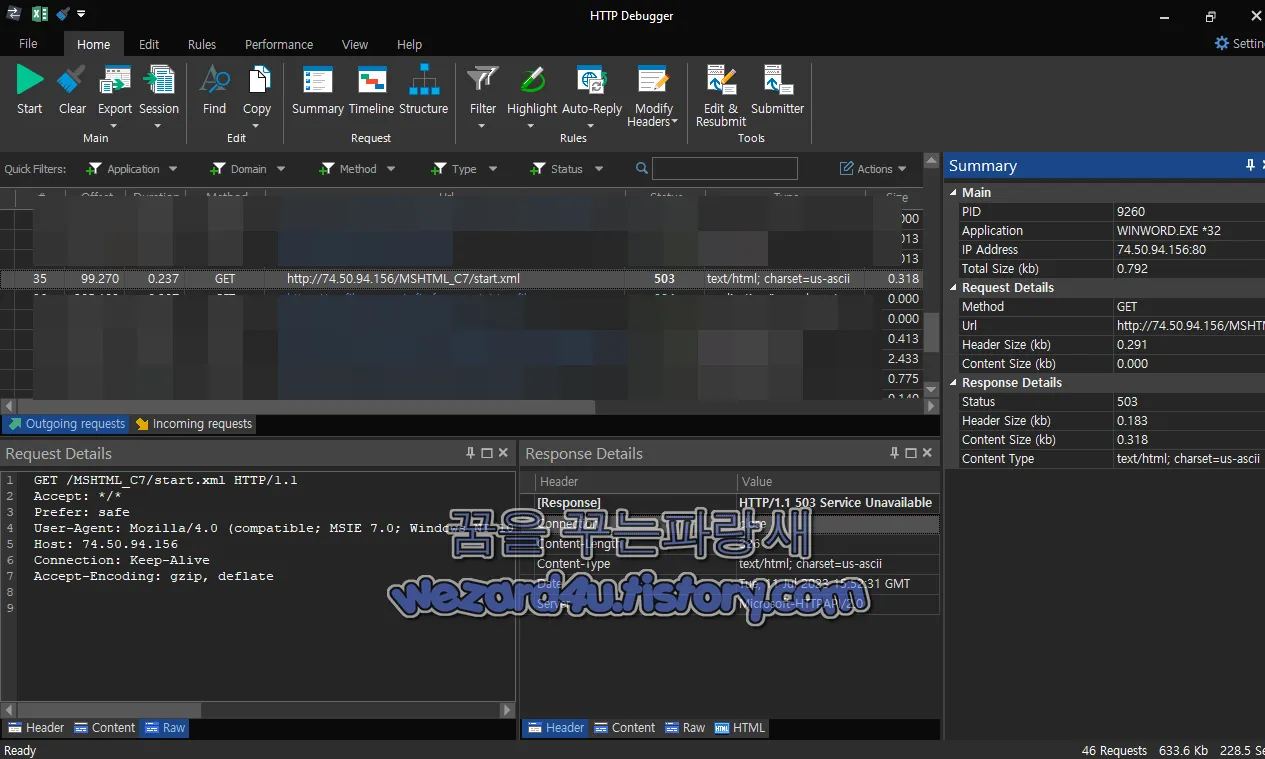
Task: Open the Find tool
Action: coord(214,90)
